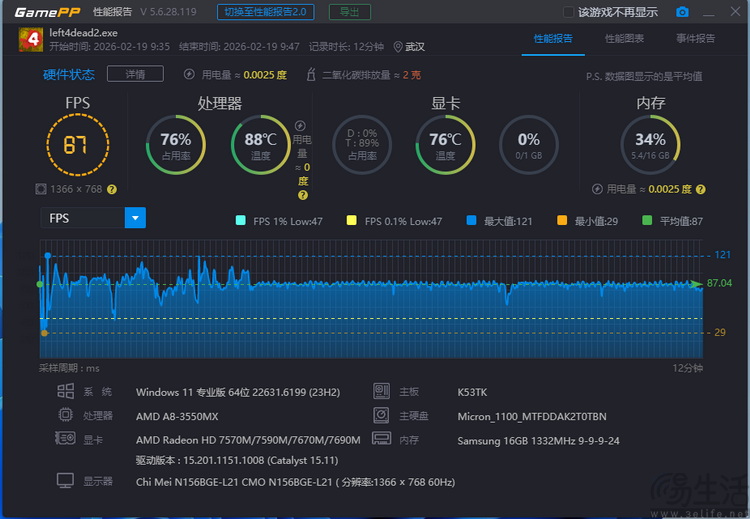The height and width of the screenshot is (519, 750).
Task: Click the 导出 export button
Action: (x=348, y=12)
